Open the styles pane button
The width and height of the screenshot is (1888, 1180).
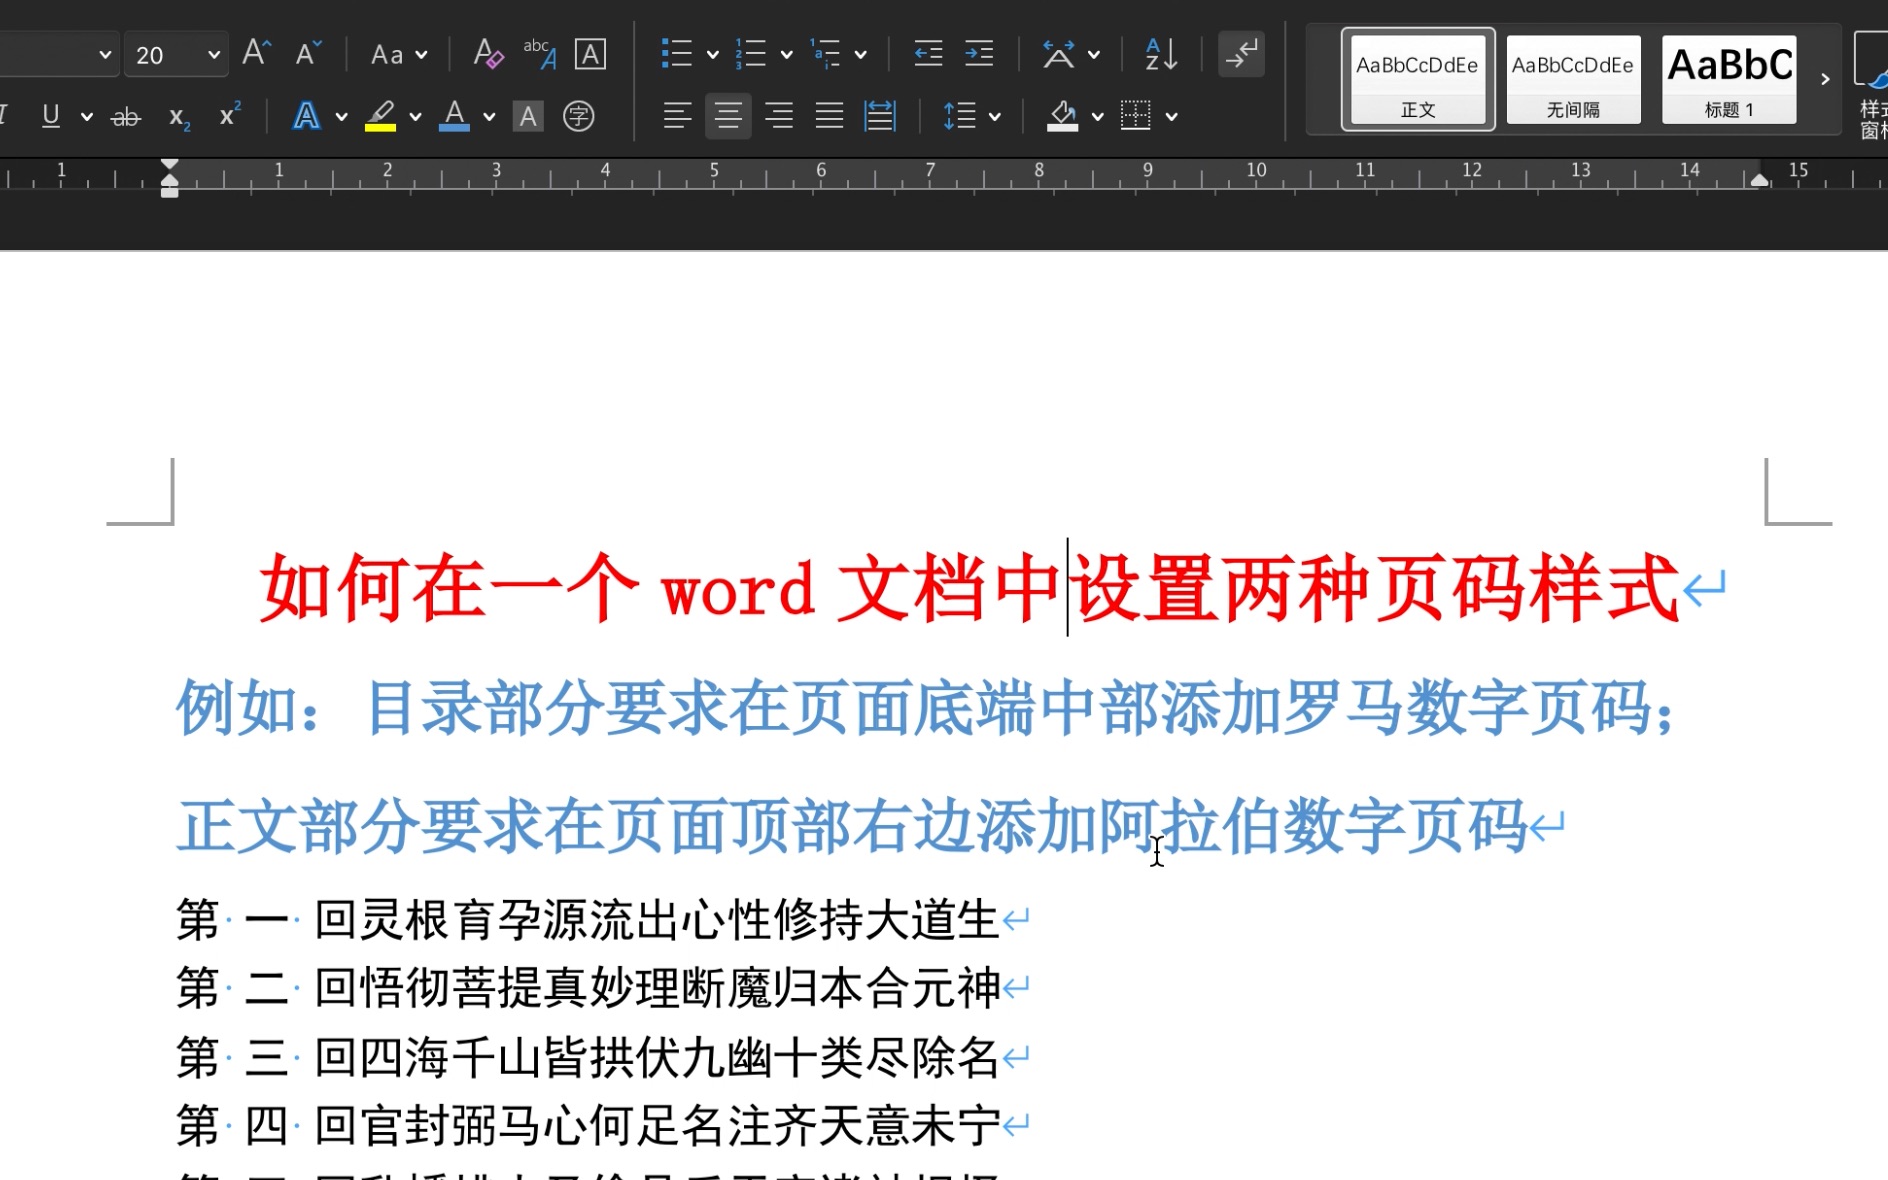click(x=1870, y=85)
